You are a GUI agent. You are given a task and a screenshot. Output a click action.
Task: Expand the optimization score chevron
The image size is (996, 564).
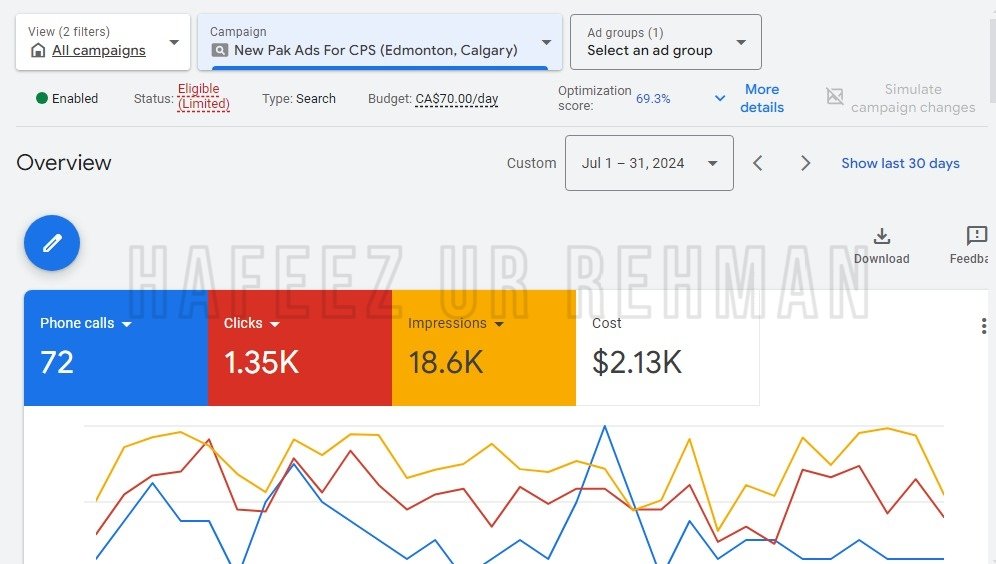point(720,98)
